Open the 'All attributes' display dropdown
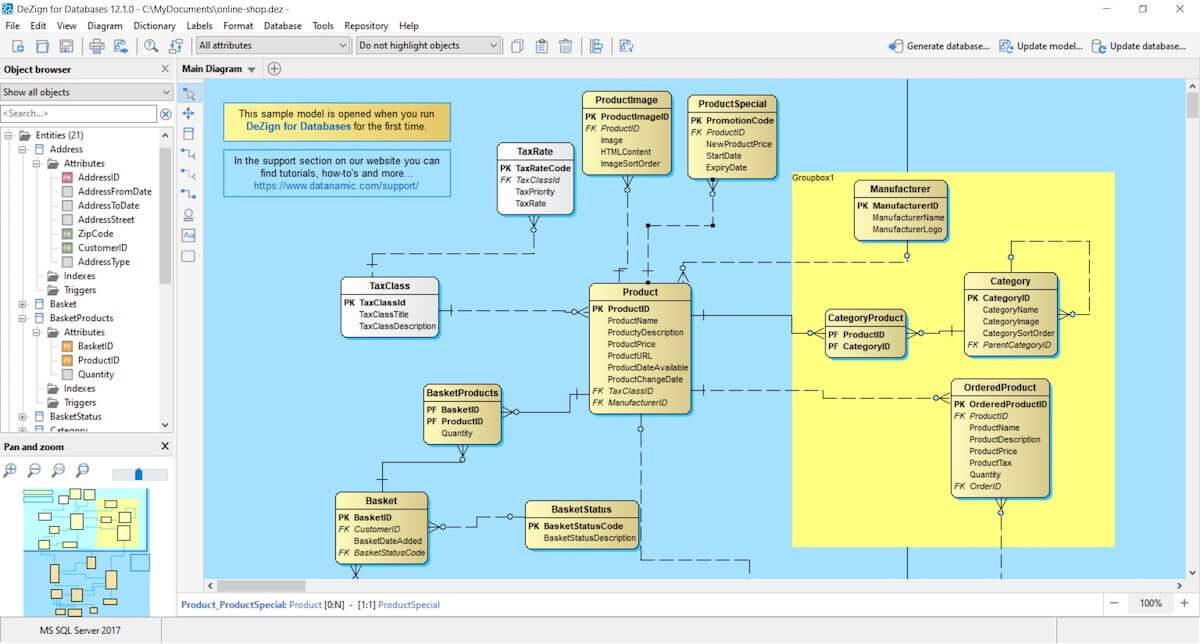This screenshot has width=1200, height=644. tap(272, 46)
